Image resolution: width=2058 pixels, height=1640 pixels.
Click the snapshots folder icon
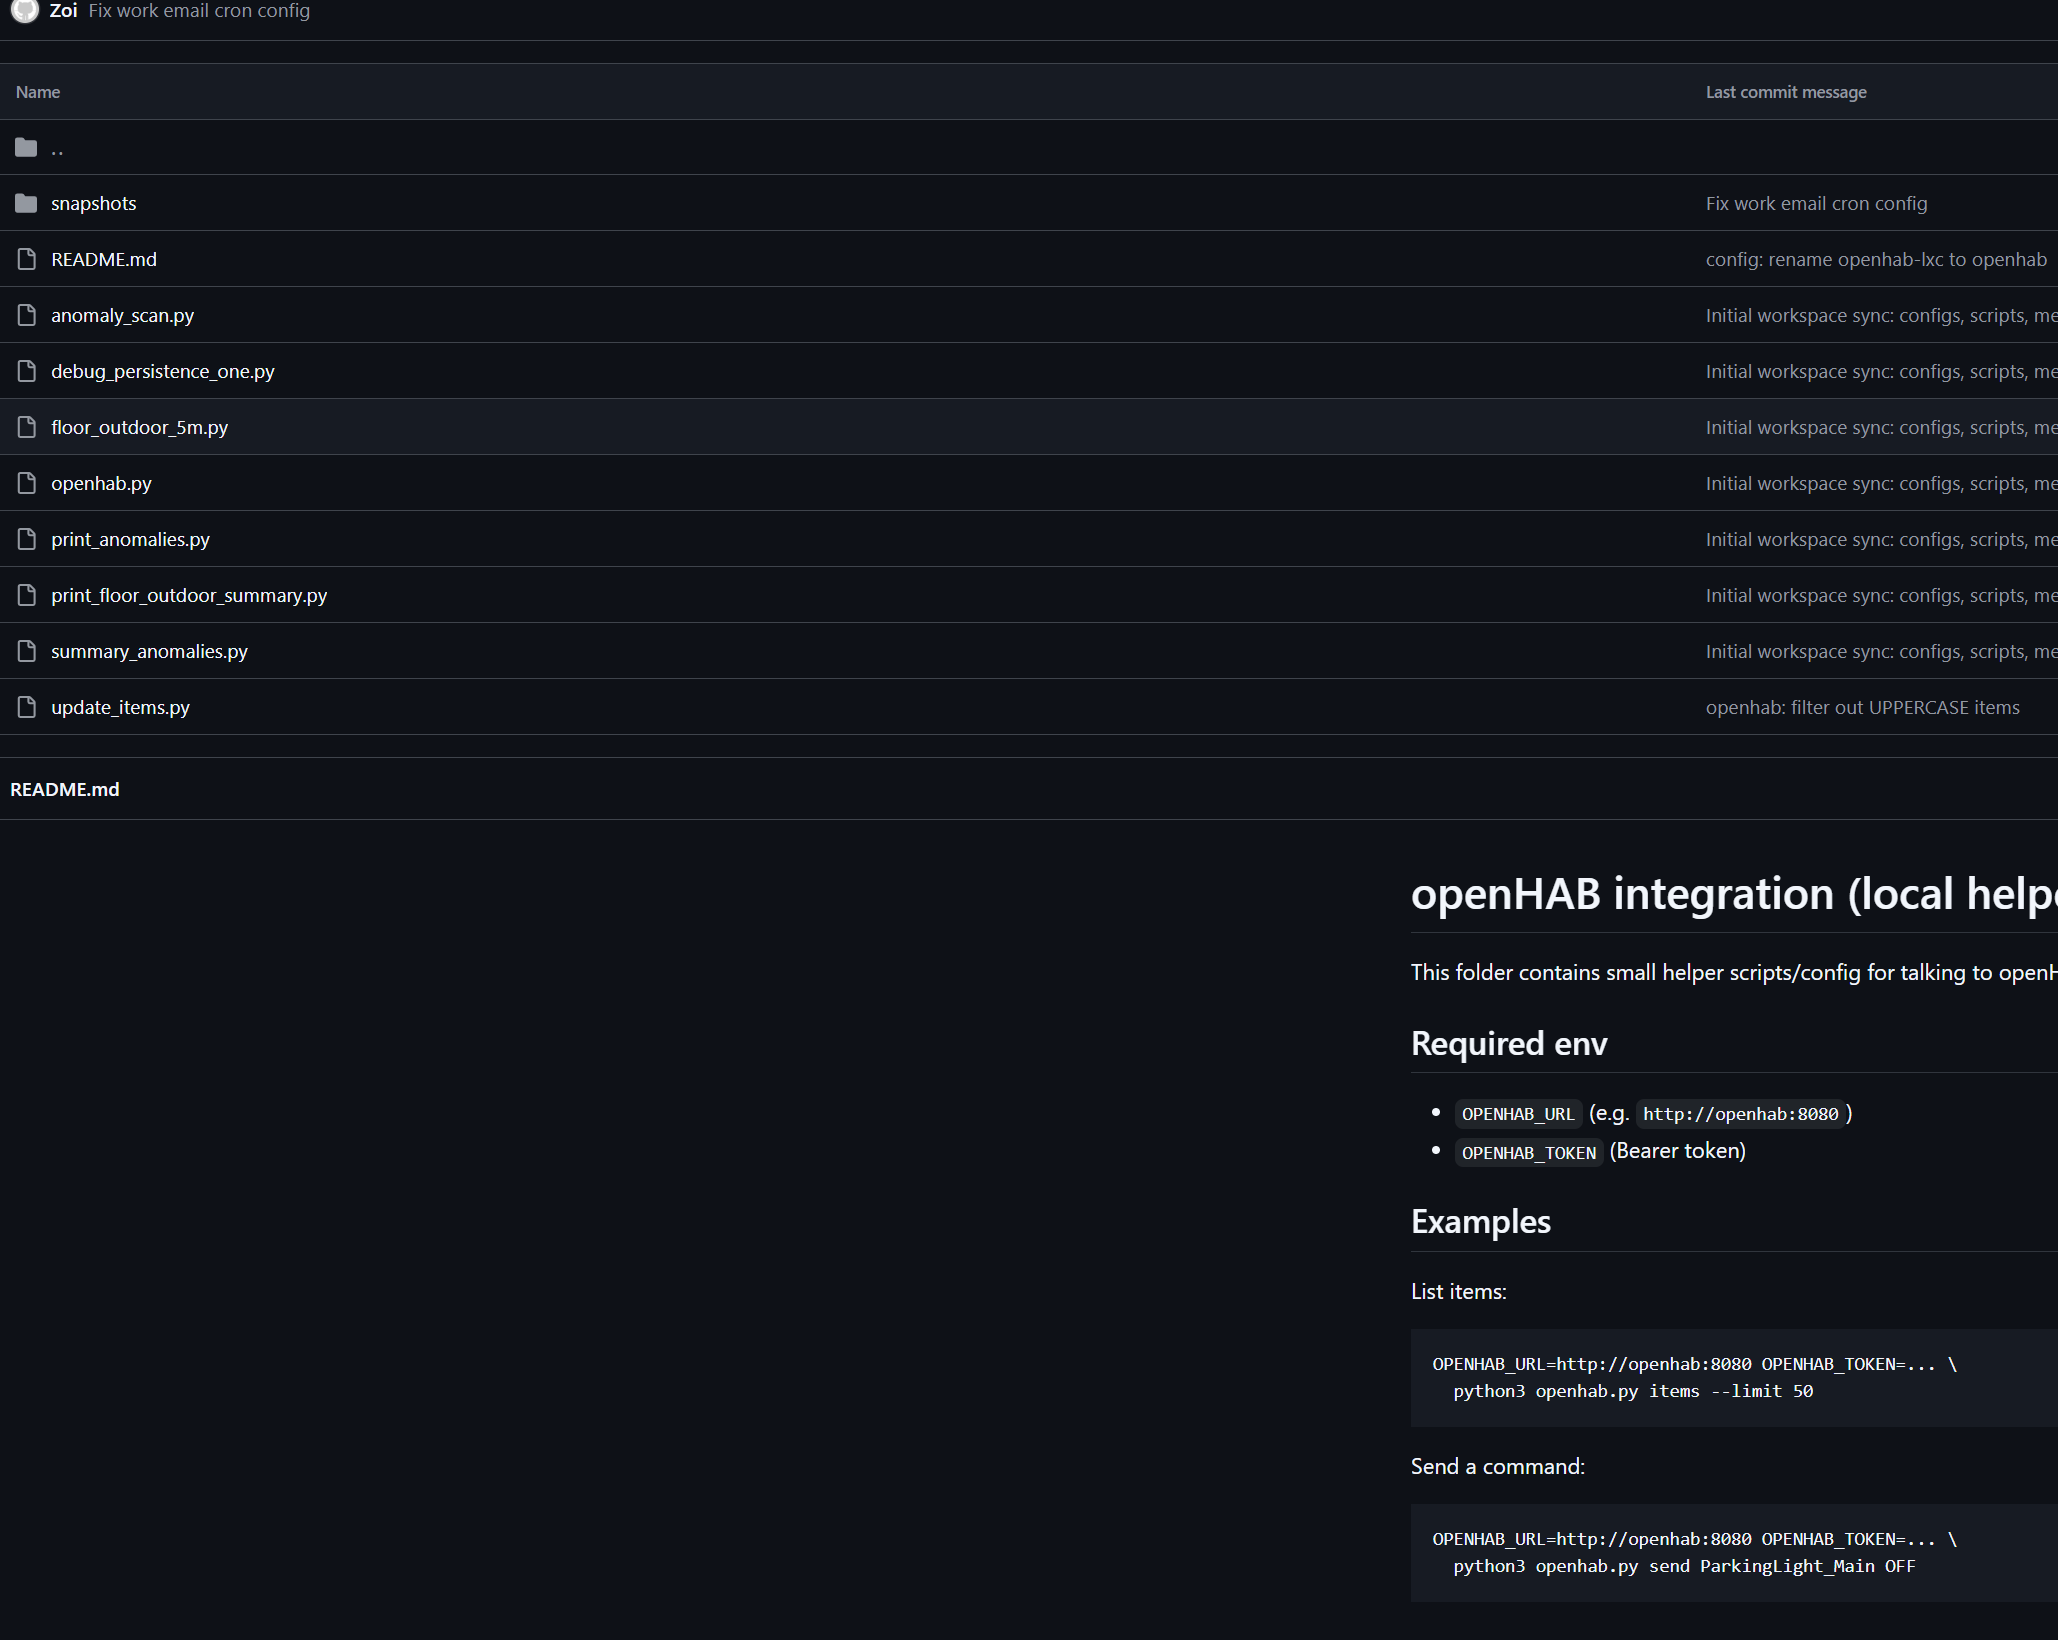tap(26, 204)
